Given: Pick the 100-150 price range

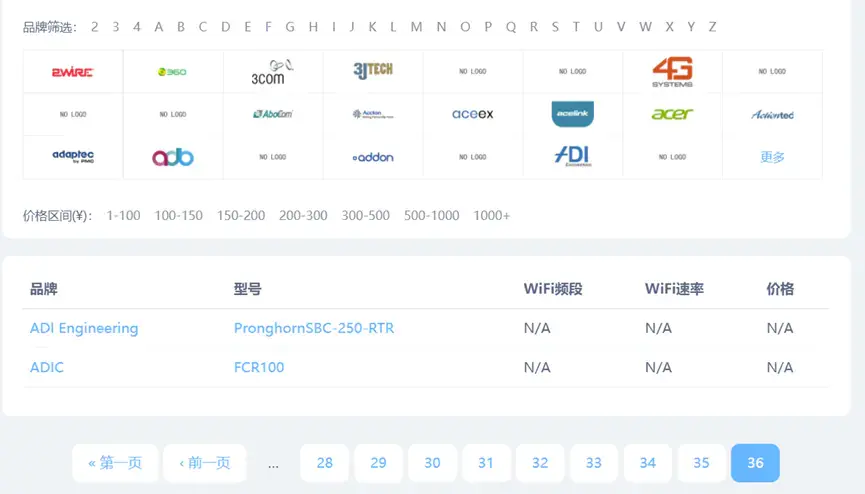Looking at the screenshot, I should (179, 215).
